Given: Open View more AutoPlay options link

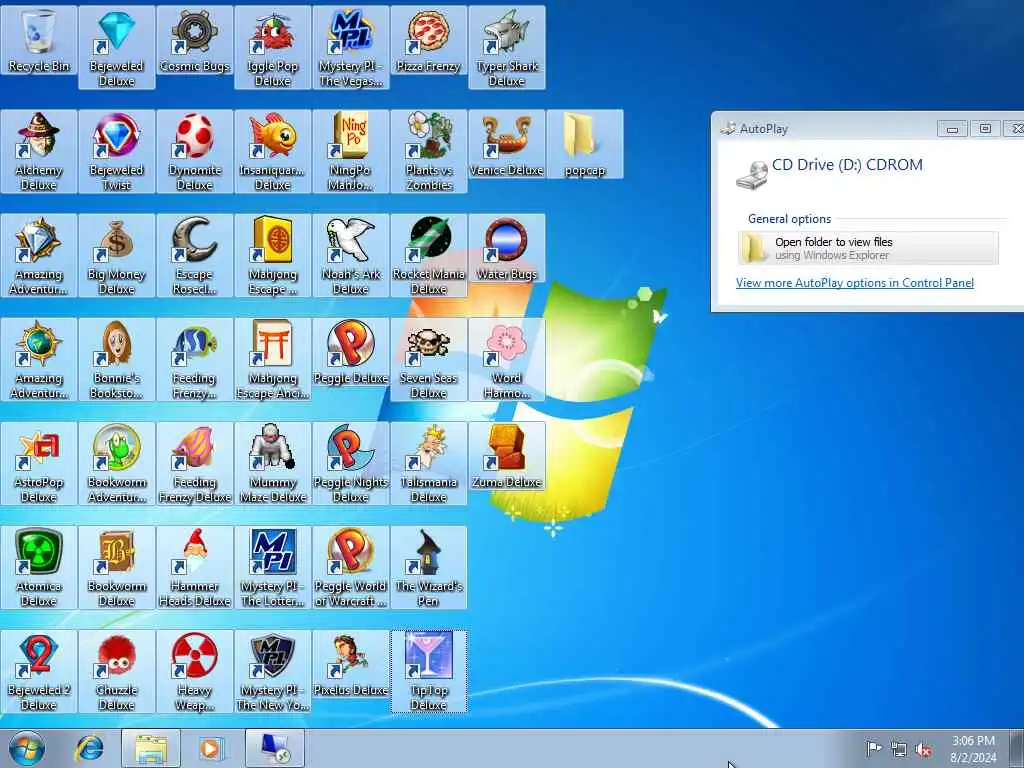Looking at the screenshot, I should pos(855,283).
